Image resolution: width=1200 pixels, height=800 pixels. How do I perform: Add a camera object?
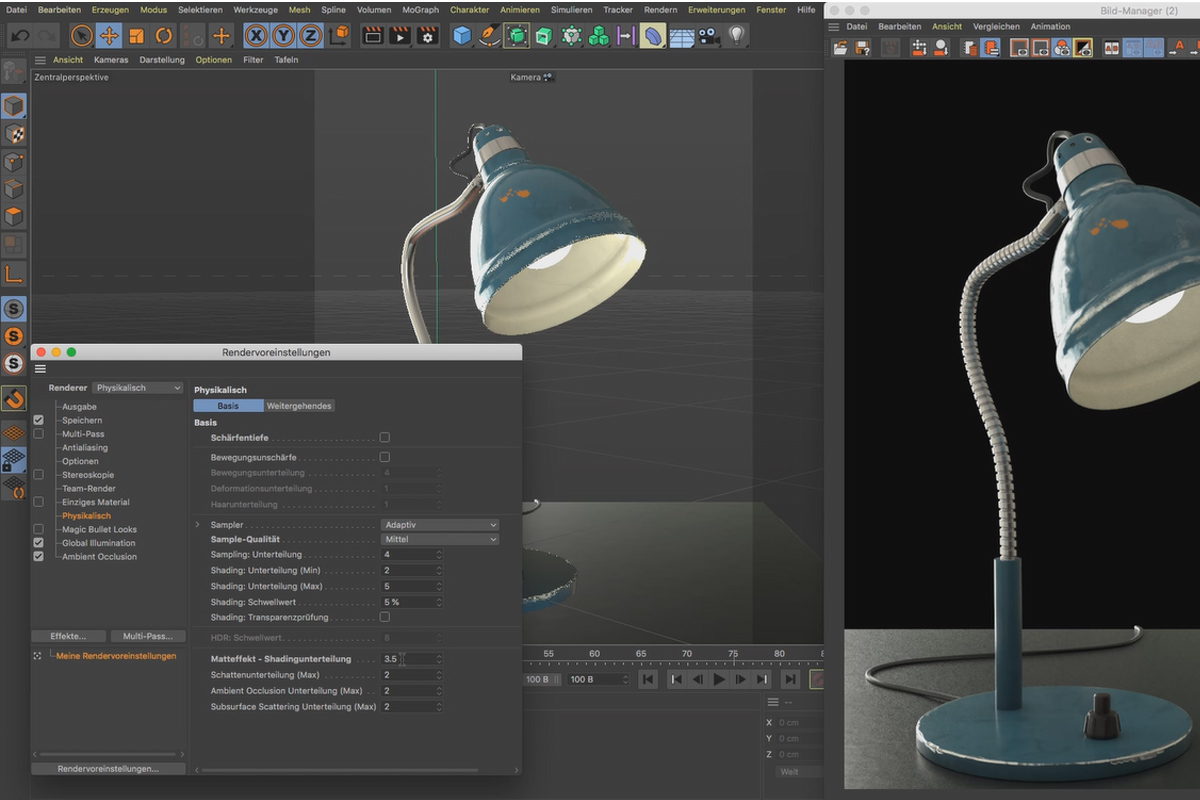pos(709,36)
